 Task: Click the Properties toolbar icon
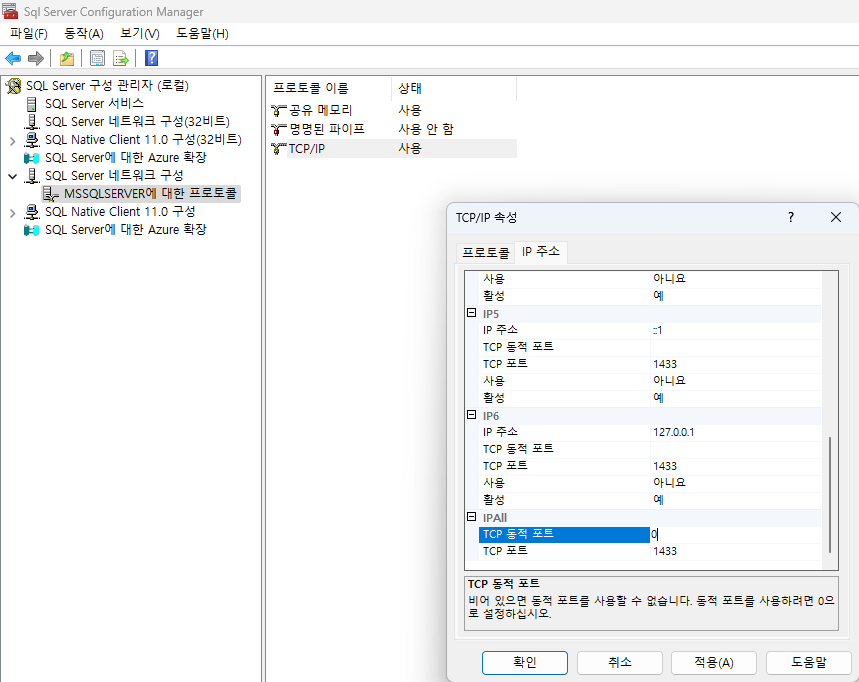pos(98,58)
